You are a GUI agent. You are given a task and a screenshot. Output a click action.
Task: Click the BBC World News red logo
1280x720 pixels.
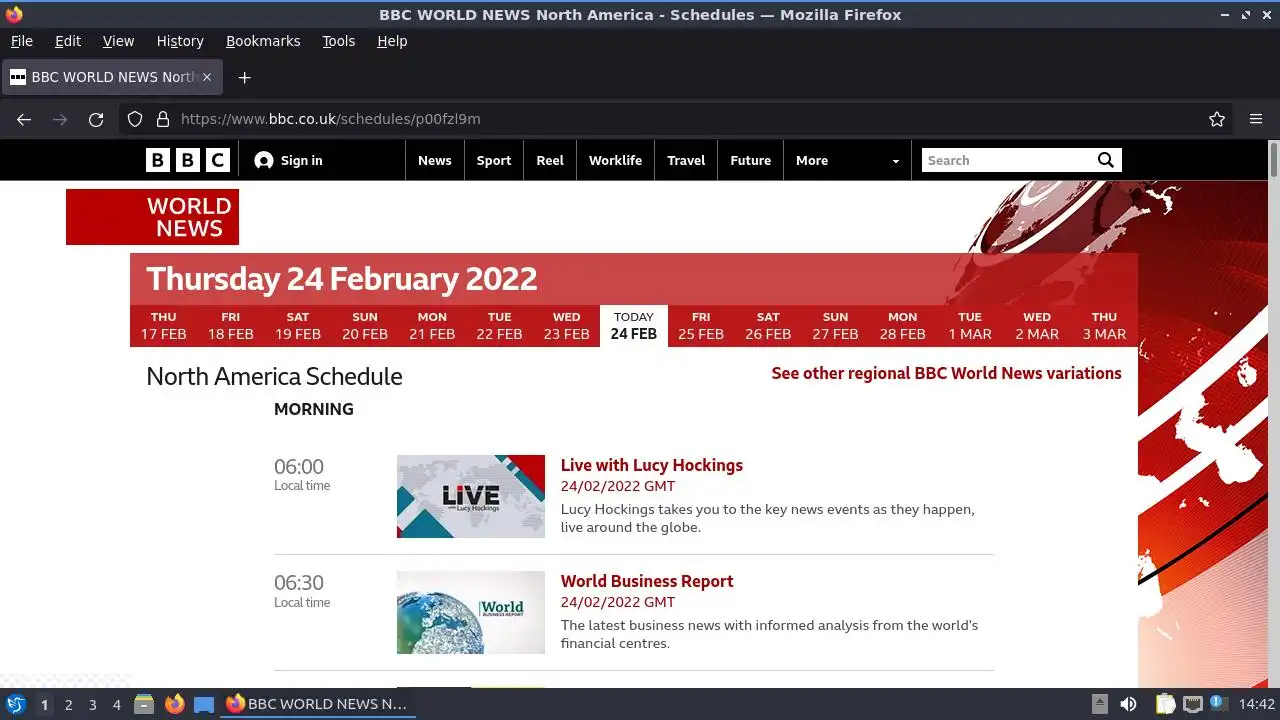(152, 217)
